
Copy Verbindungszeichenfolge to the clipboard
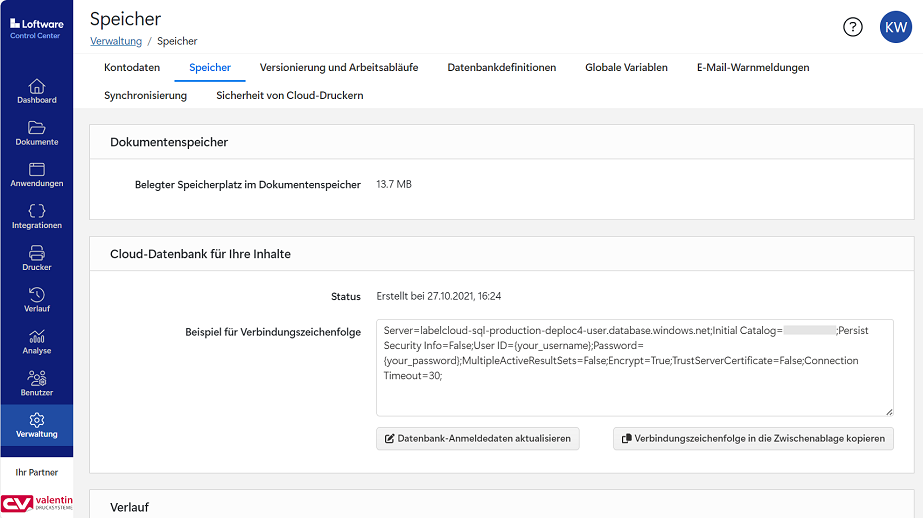[x=753, y=439]
